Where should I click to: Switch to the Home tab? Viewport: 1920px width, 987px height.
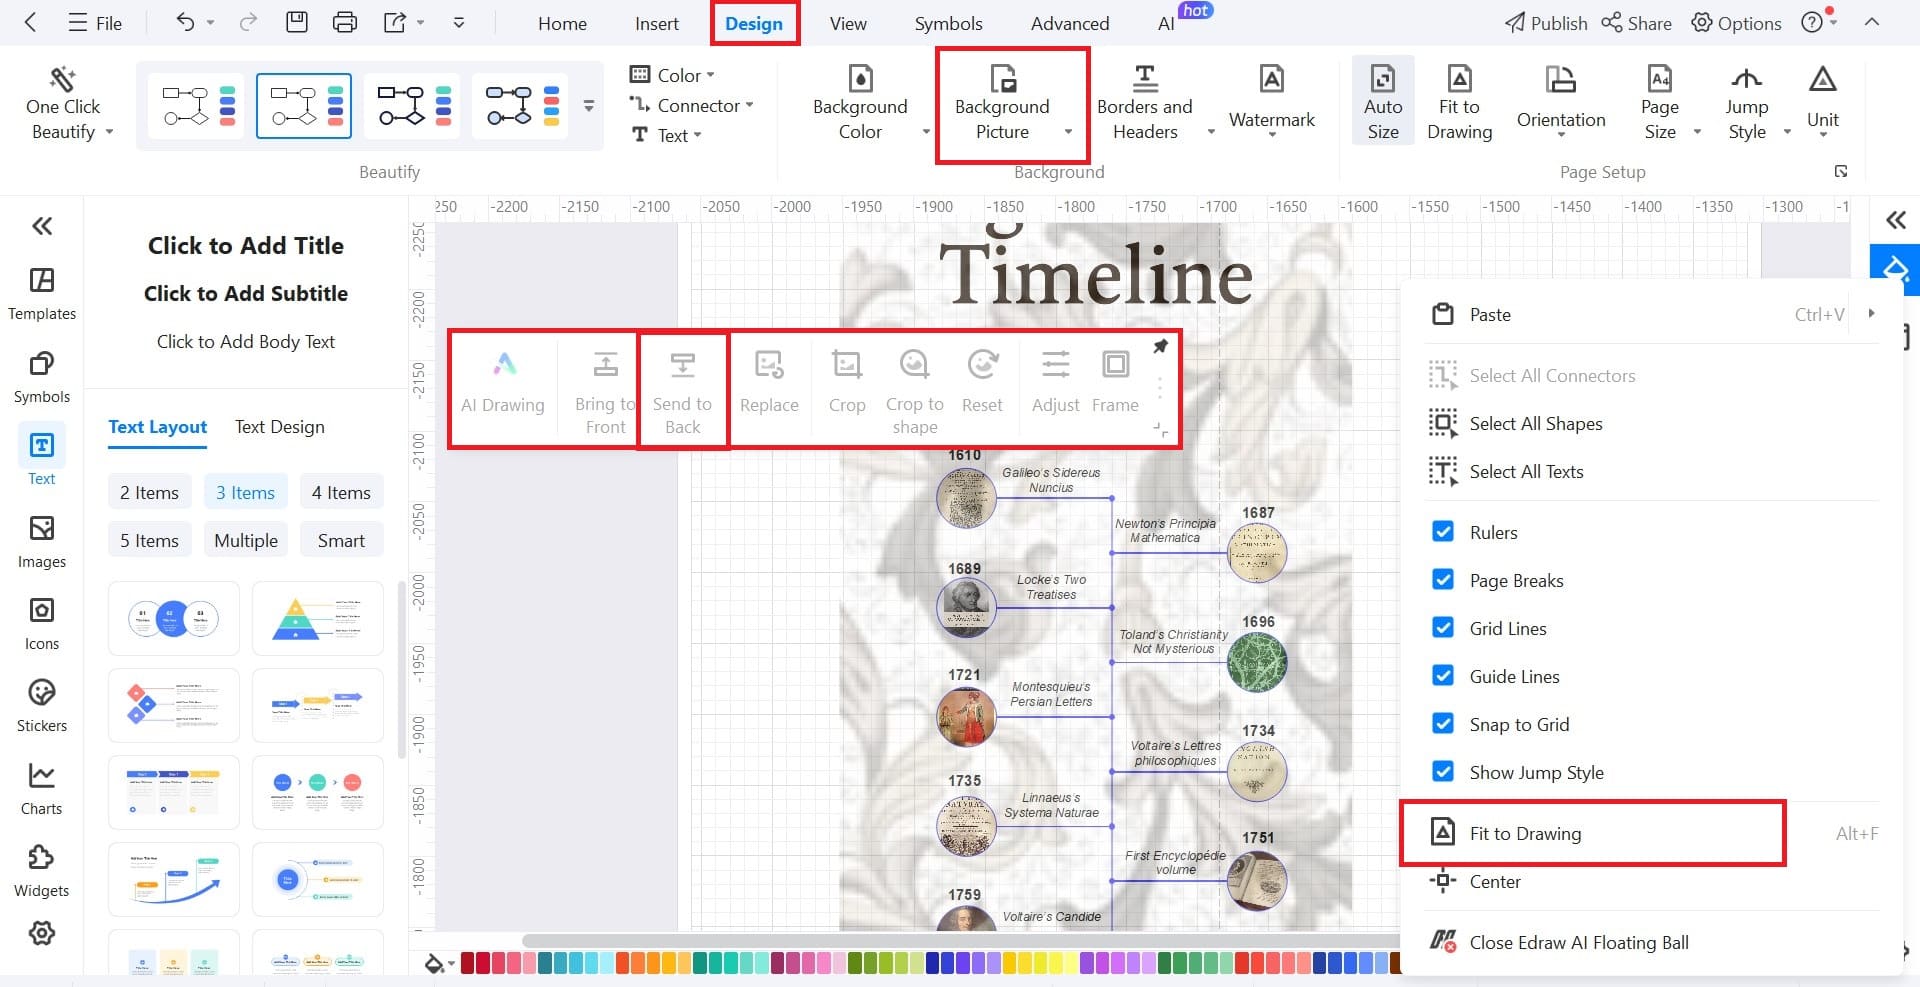tap(562, 23)
